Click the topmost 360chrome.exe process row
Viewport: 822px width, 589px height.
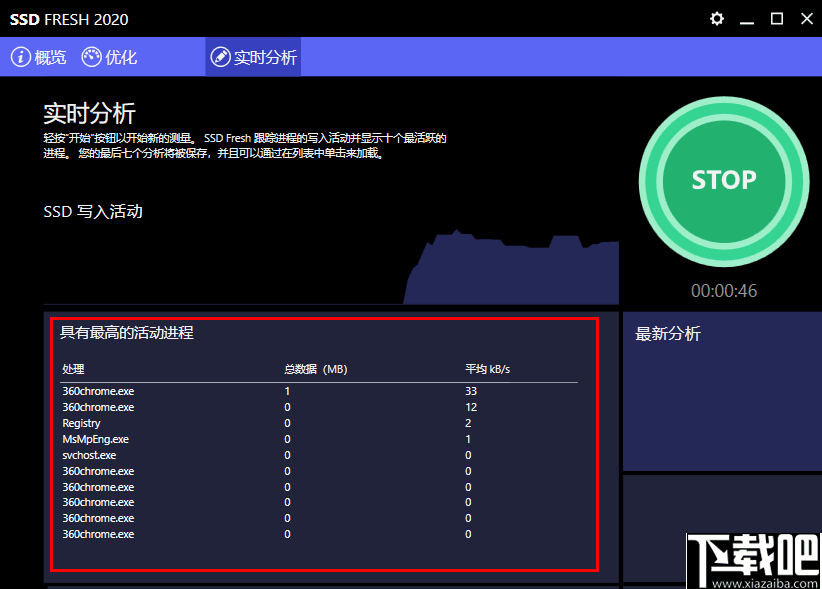97,391
